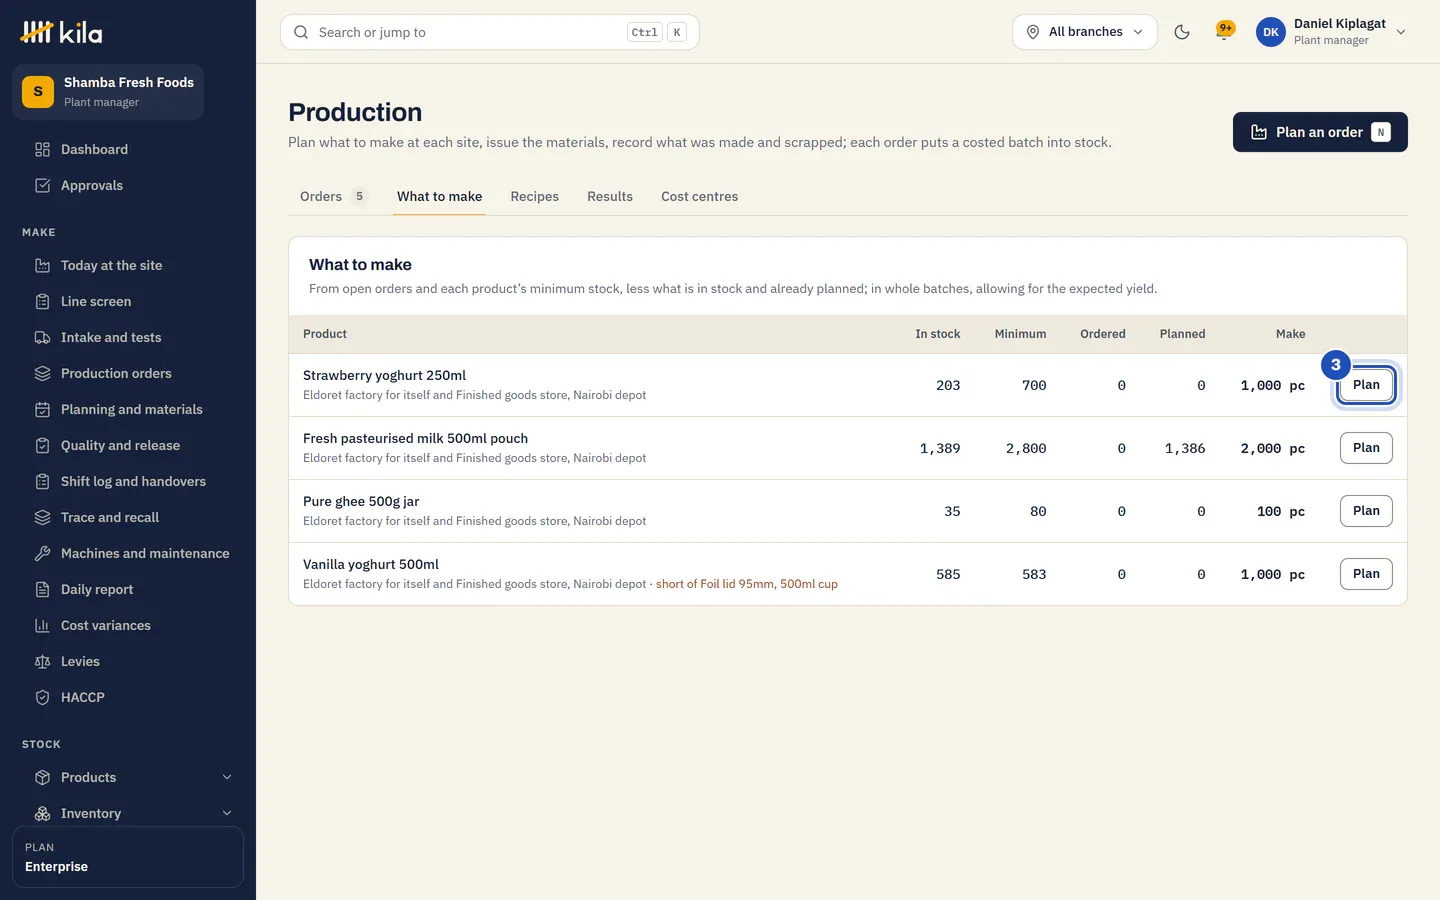Click the In stock column header
Viewport: 1440px width, 900px height.
[937, 334]
